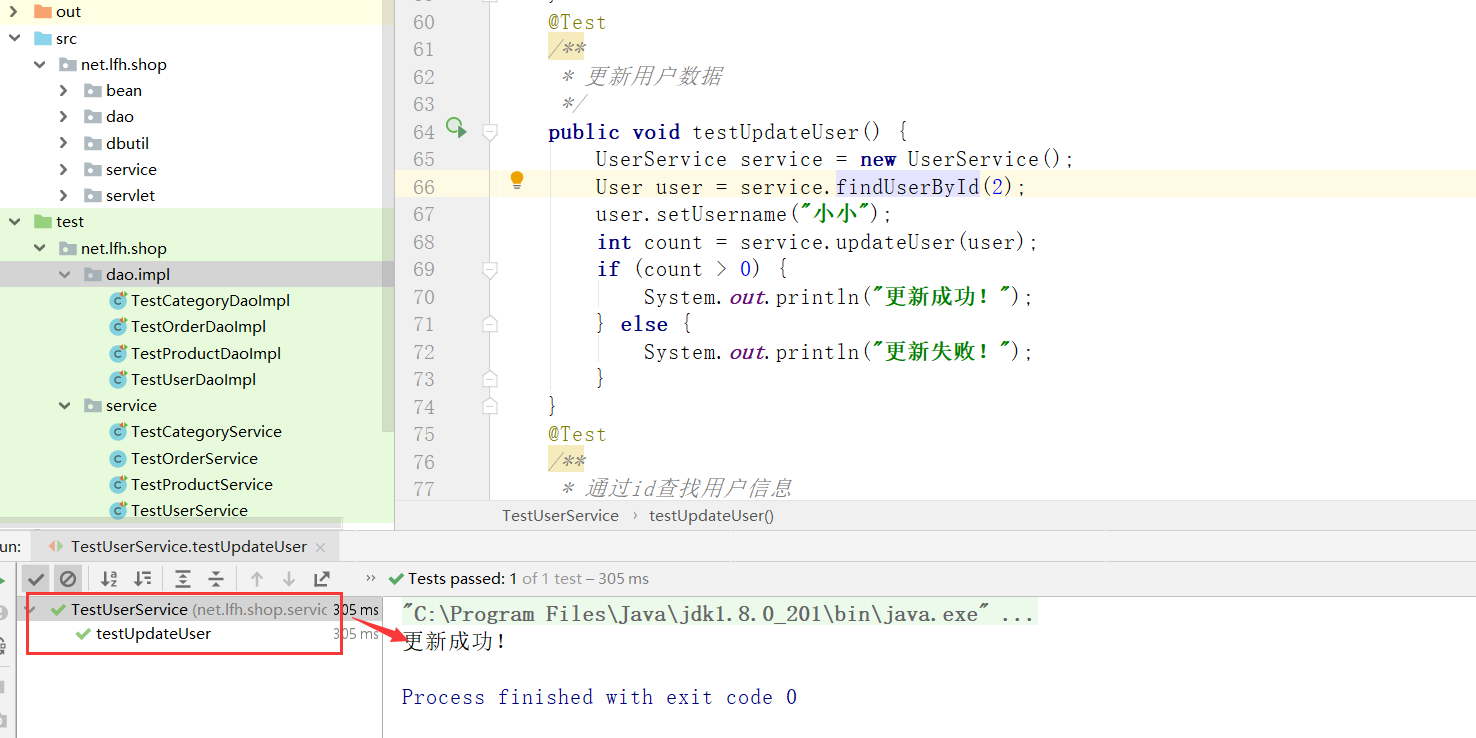The image size is (1476, 738).
Task: Click the run tab's orange-green test icon
Action: pyautogui.click(x=57, y=547)
